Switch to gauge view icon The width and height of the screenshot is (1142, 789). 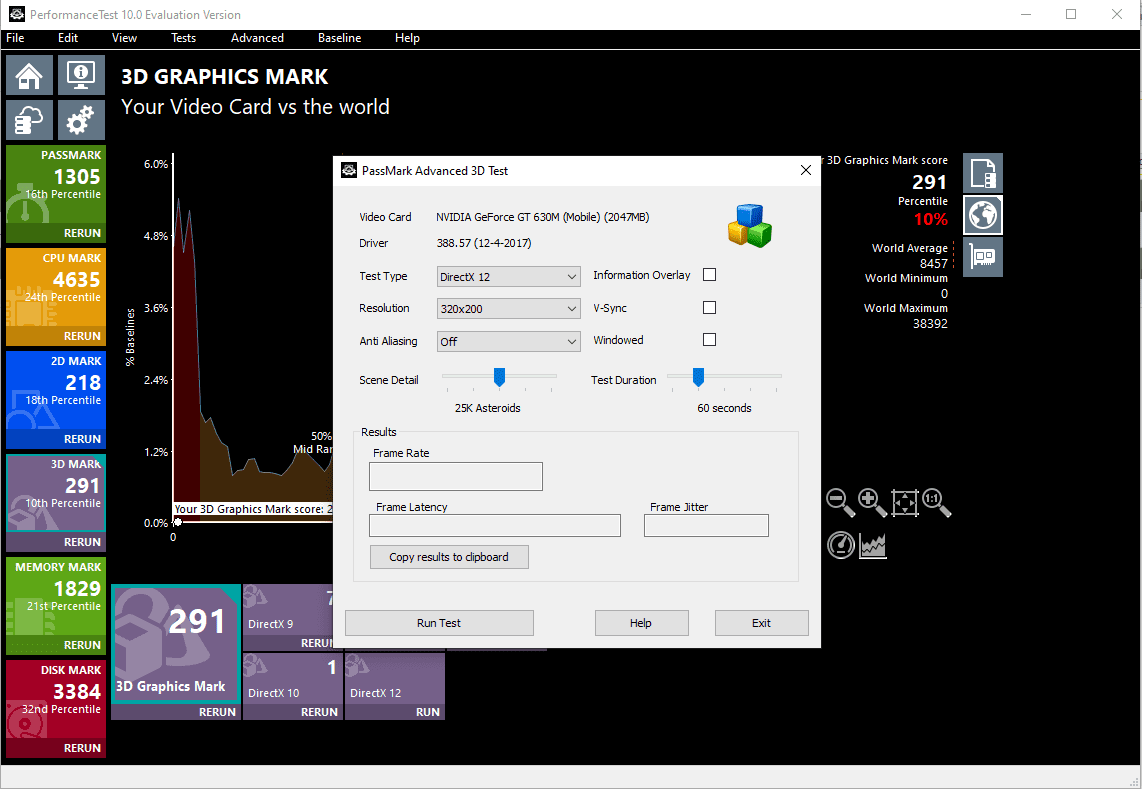point(841,545)
